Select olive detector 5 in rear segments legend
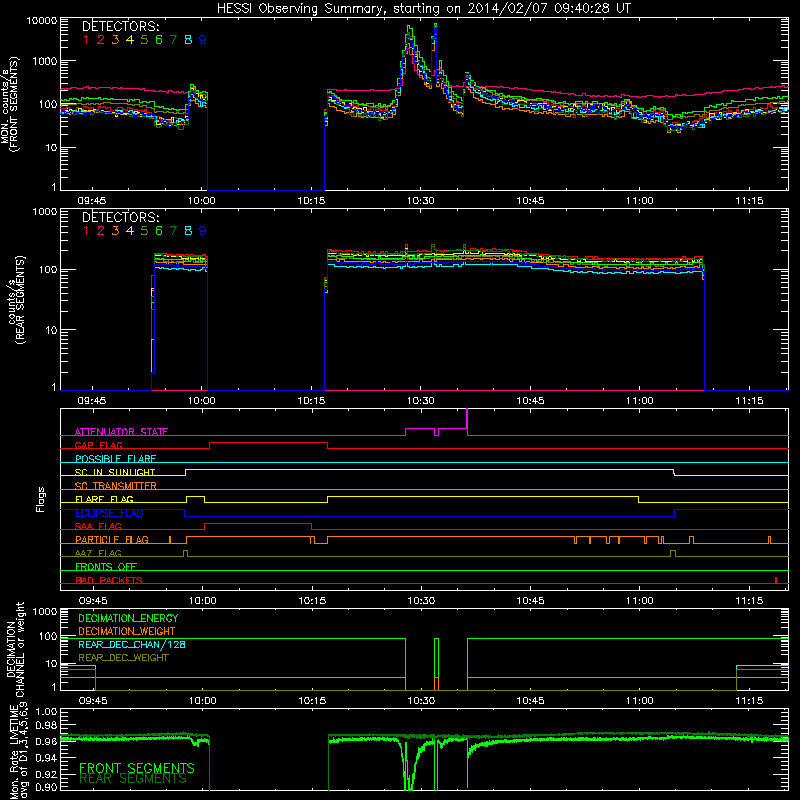This screenshot has height=800, width=800. (144, 231)
